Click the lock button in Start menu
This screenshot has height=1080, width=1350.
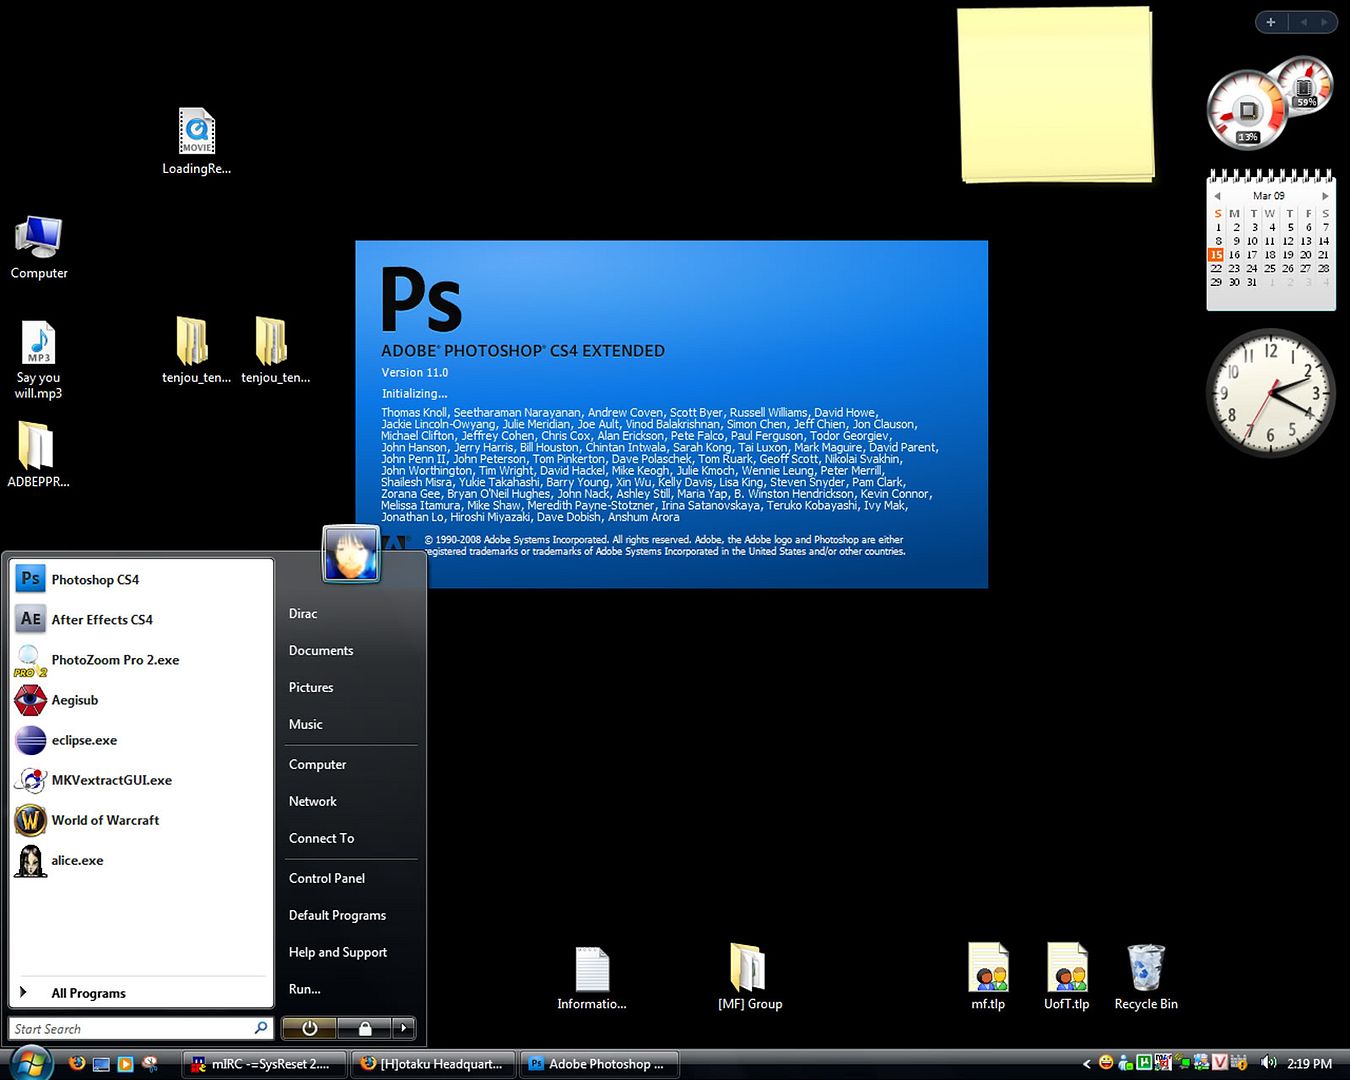365,1027
